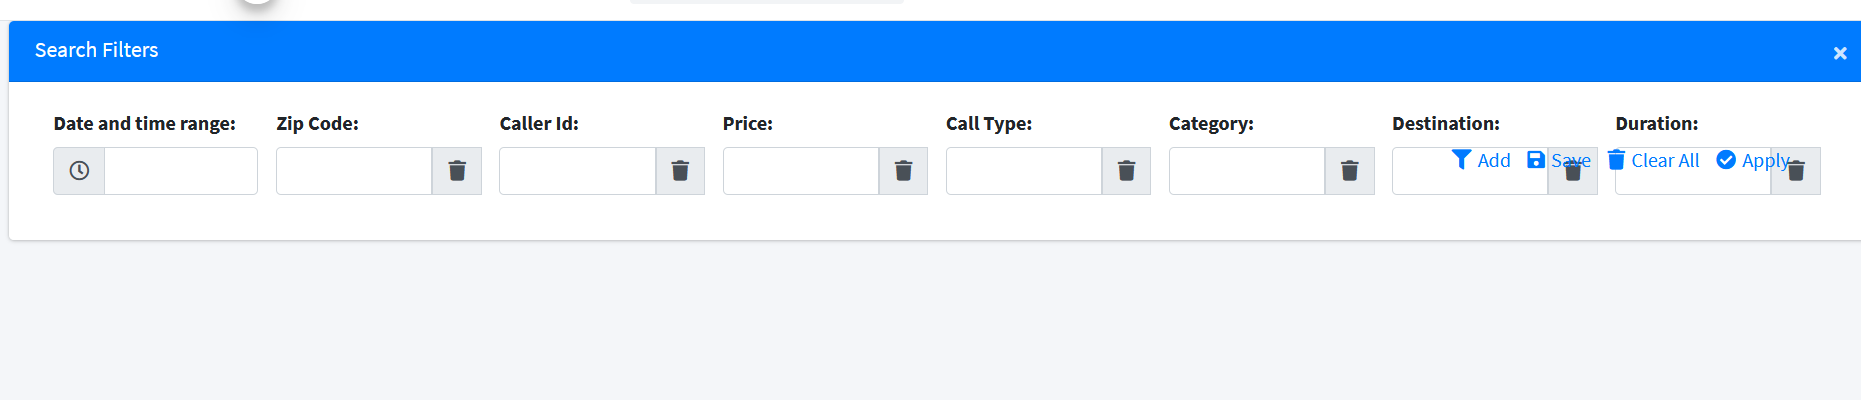This screenshot has height=400, width=1861.
Task: Focus the Date and time range field
Action: click(x=181, y=171)
